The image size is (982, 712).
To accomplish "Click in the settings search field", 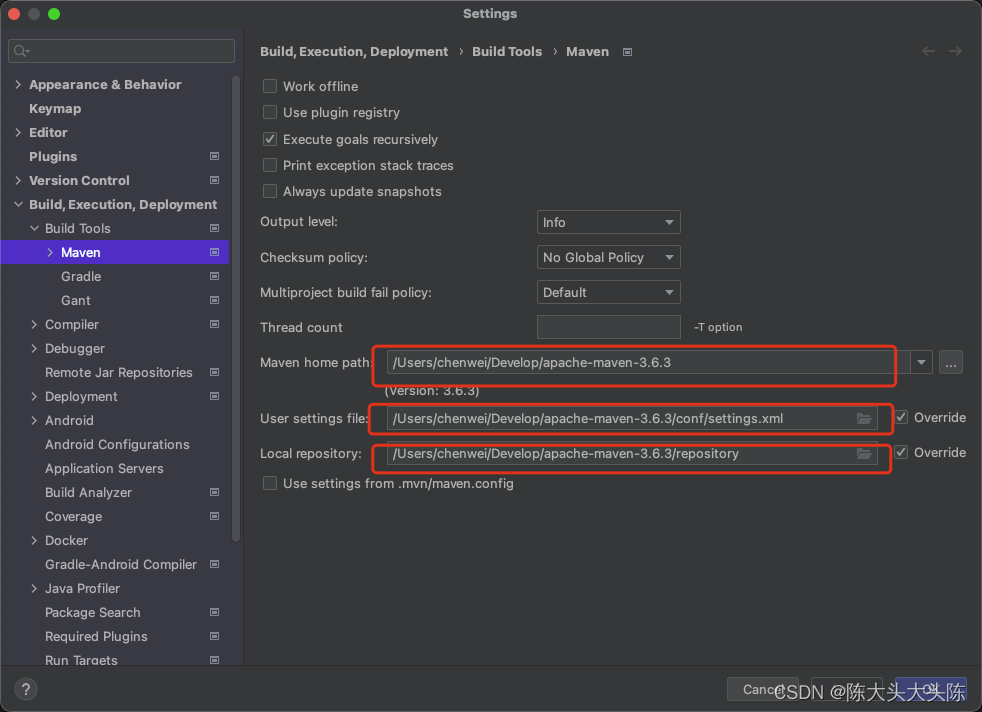I will point(121,51).
